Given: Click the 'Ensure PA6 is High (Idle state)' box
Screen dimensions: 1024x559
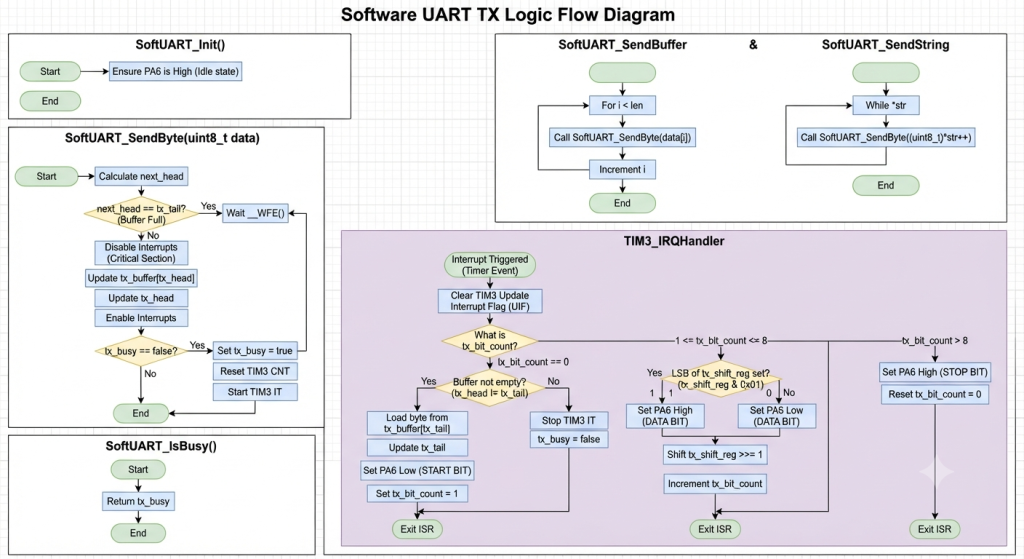Looking at the screenshot, I should [175, 71].
